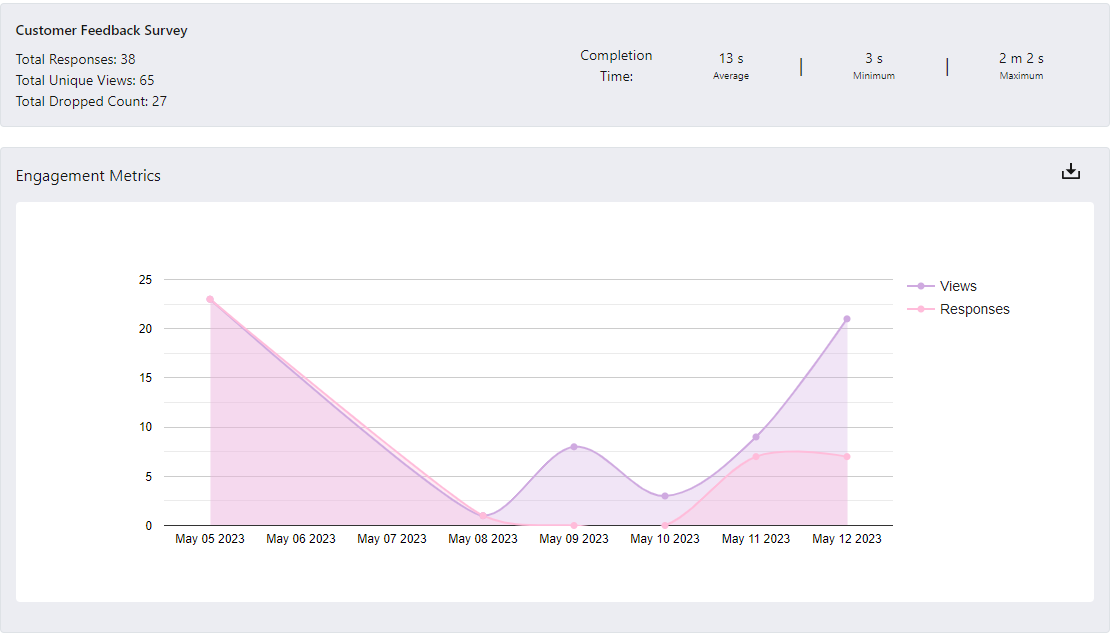This screenshot has height=633, width=1110.
Task: Click the peak data point on May 05
Action: [210, 299]
